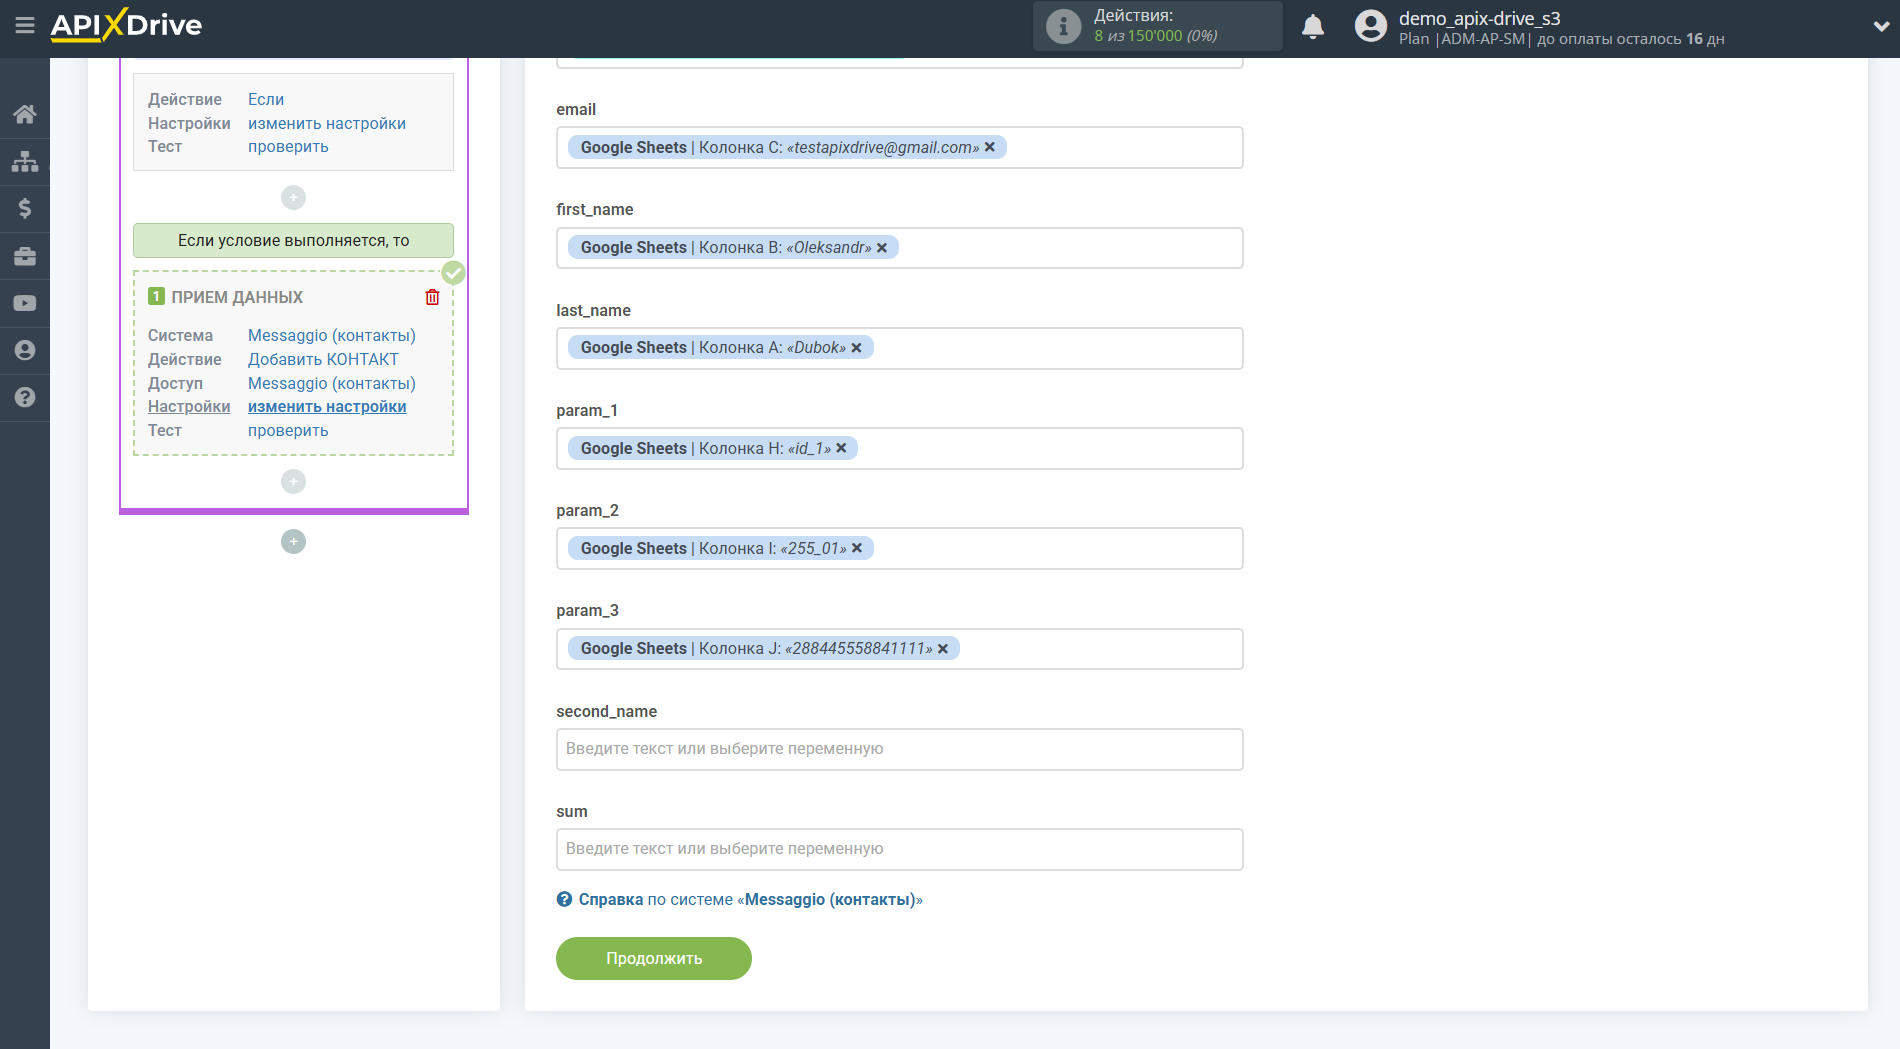Open the billing dollar icon

[25, 208]
